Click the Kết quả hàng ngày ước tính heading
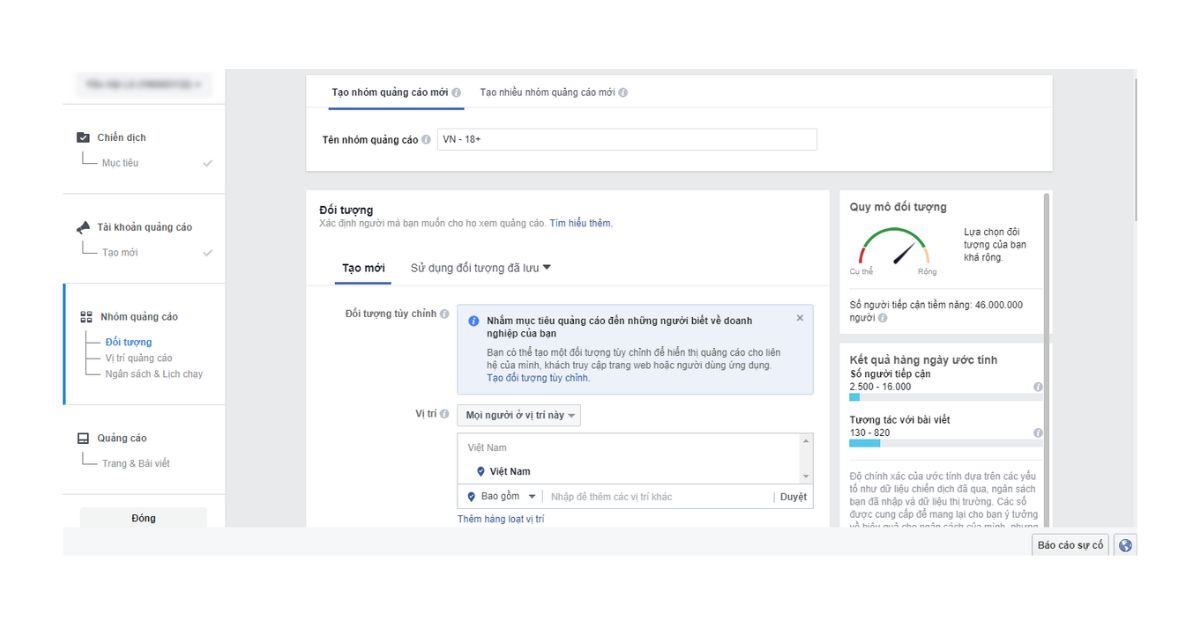Screen dimensions: 1200x625 tap(923, 359)
